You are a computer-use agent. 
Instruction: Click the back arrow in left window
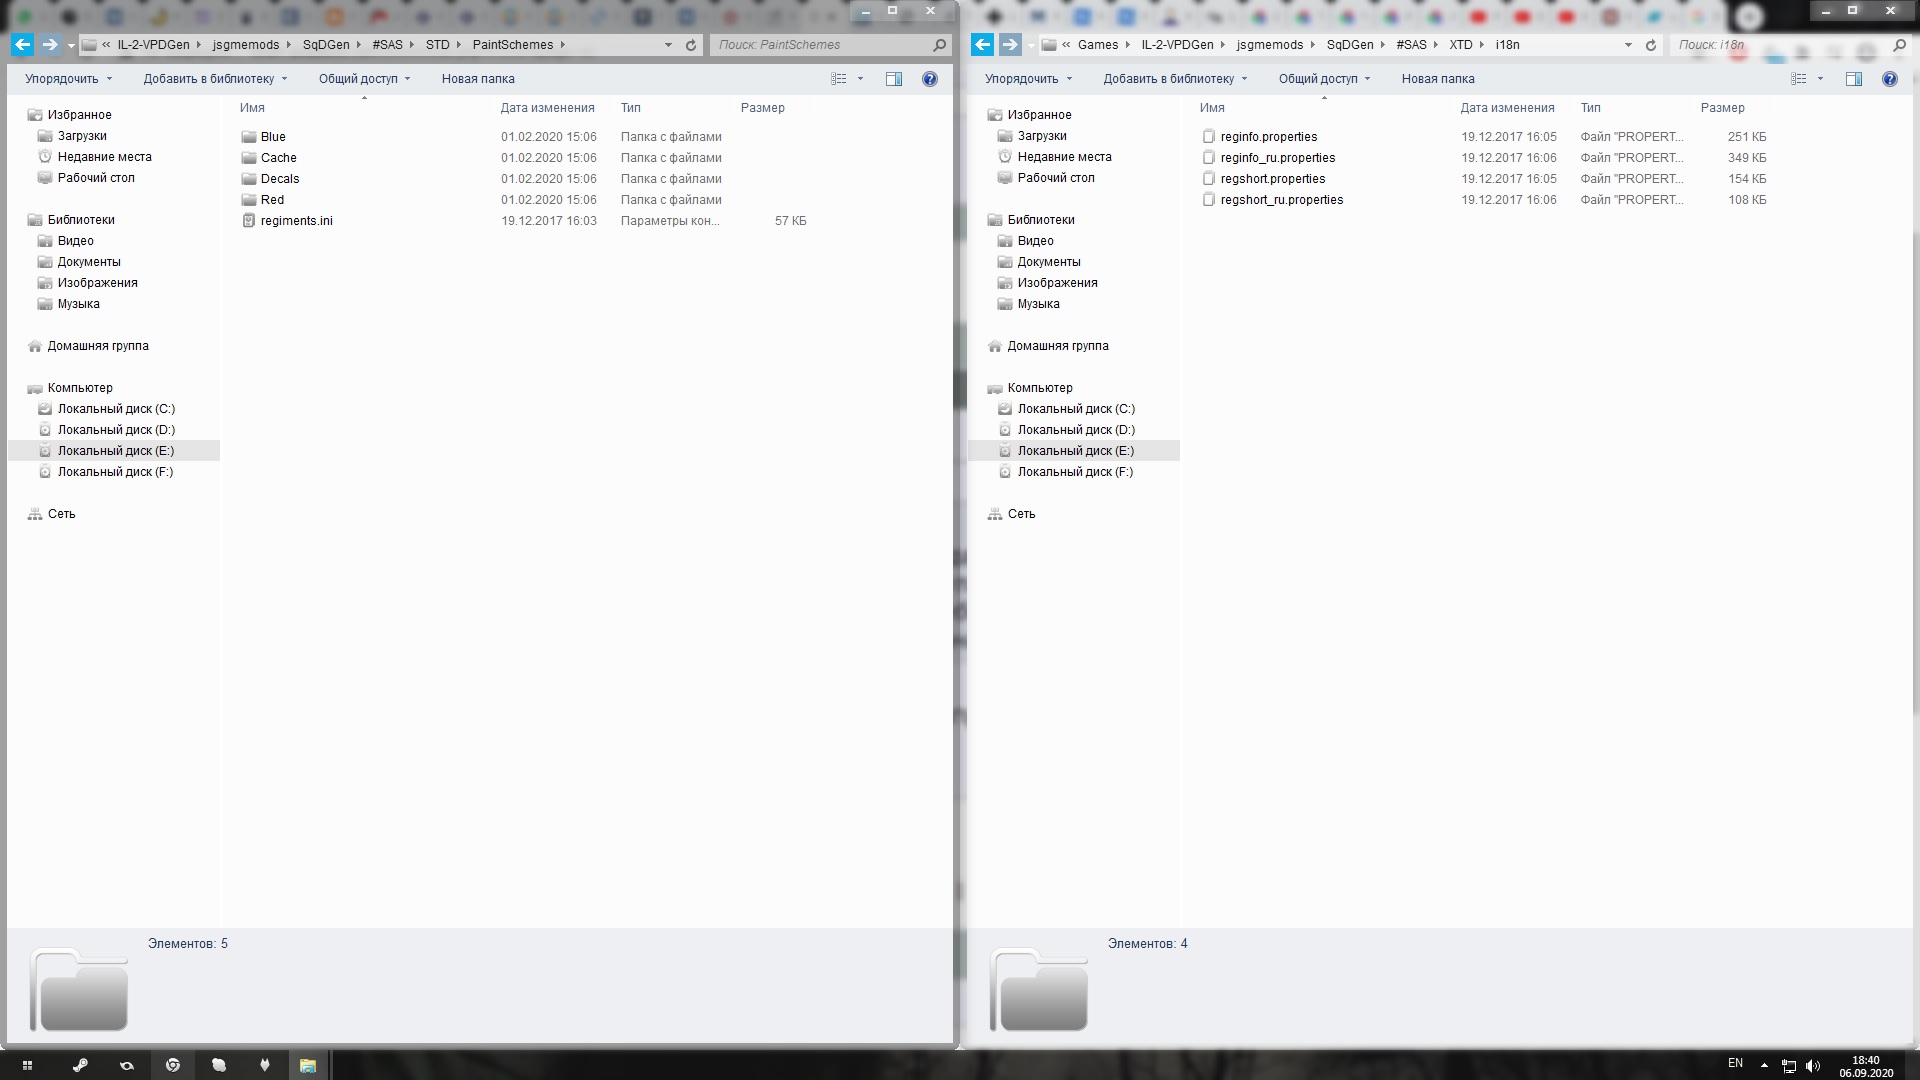22,44
